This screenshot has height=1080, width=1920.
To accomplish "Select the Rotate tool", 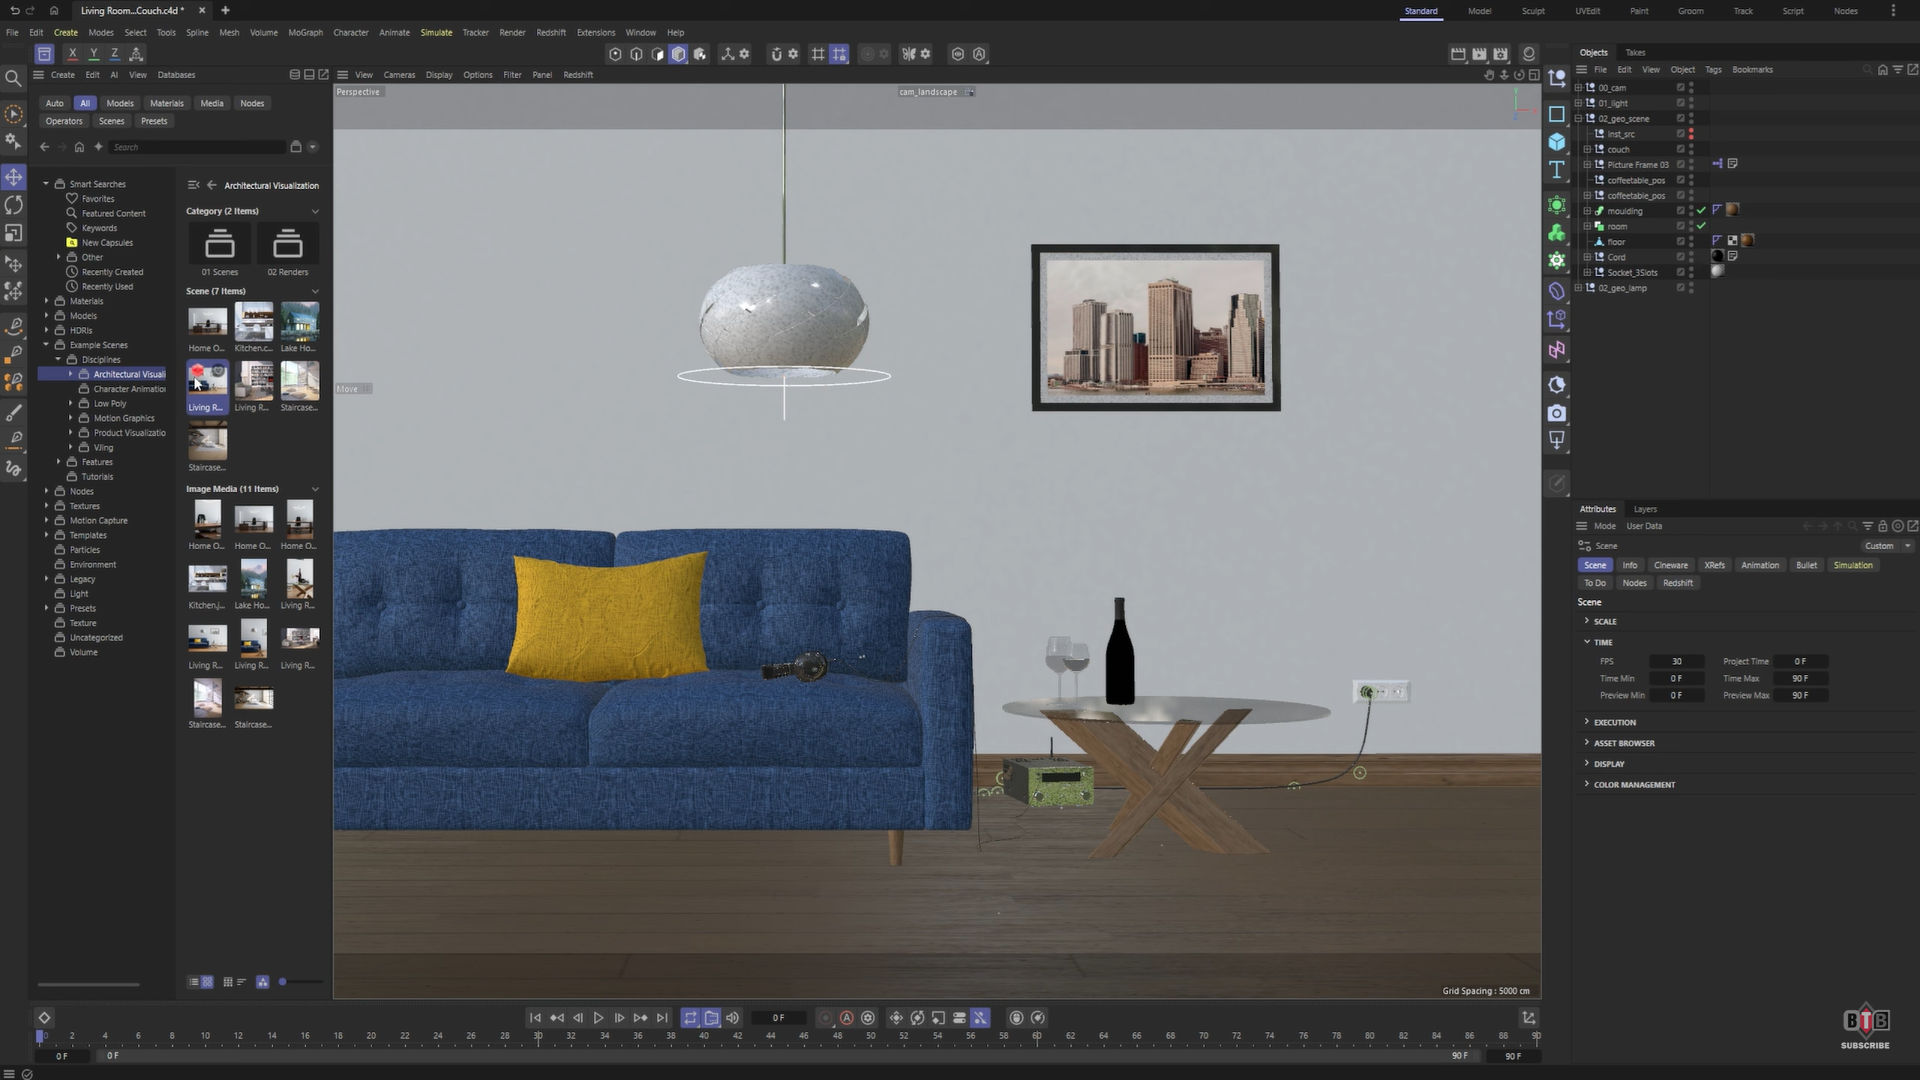I will tap(14, 205).
